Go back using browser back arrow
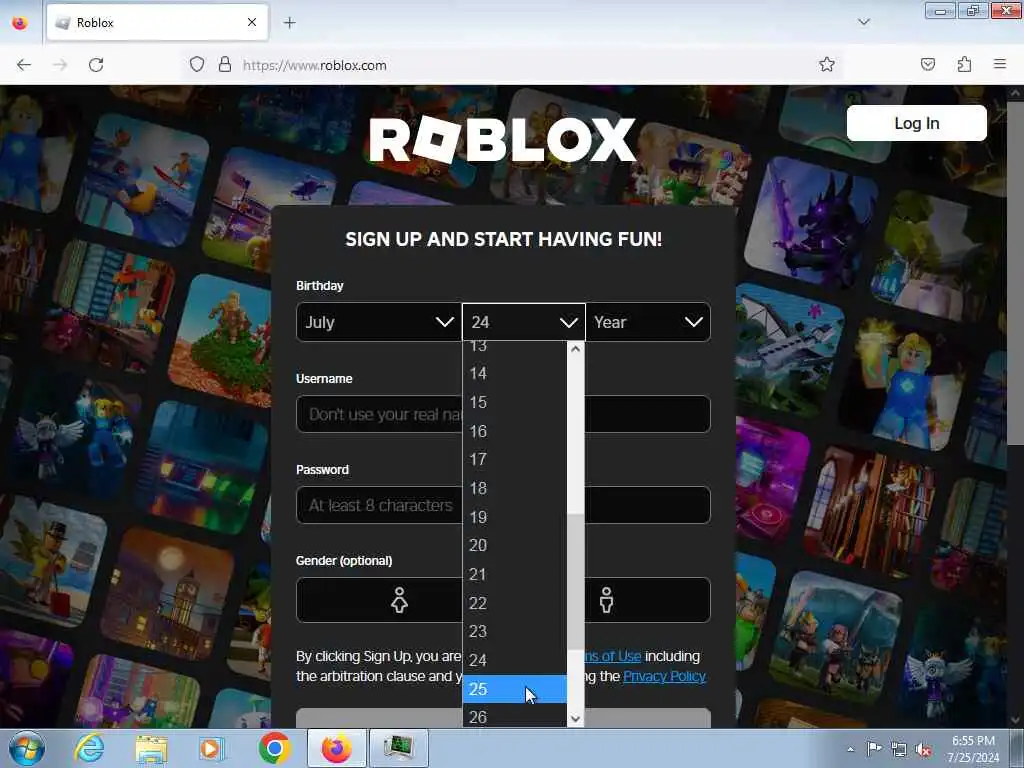Viewport: 1024px width, 768px height. (24, 65)
